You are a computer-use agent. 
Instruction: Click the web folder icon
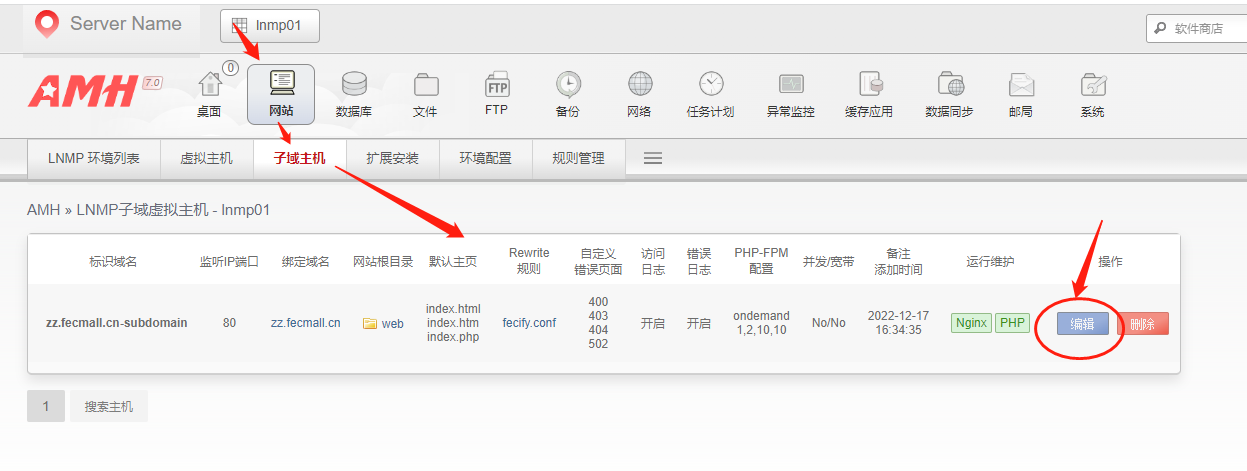coord(370,323)
